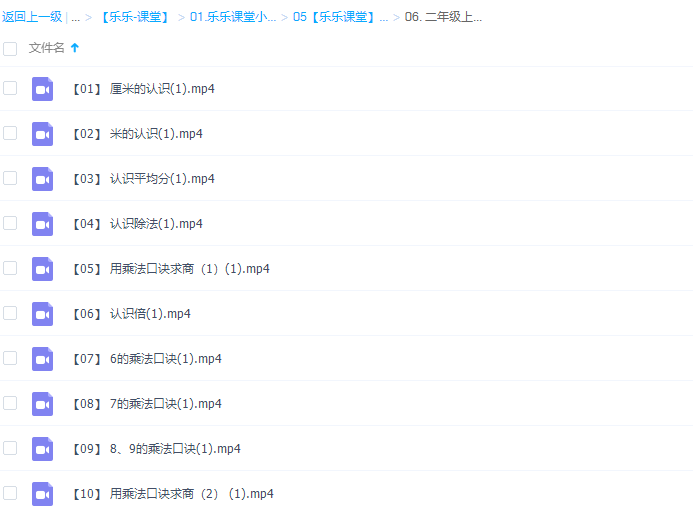Click video icon for 【01】厘米的认识 file
This screenshot has height=510, width=693.
42,89
